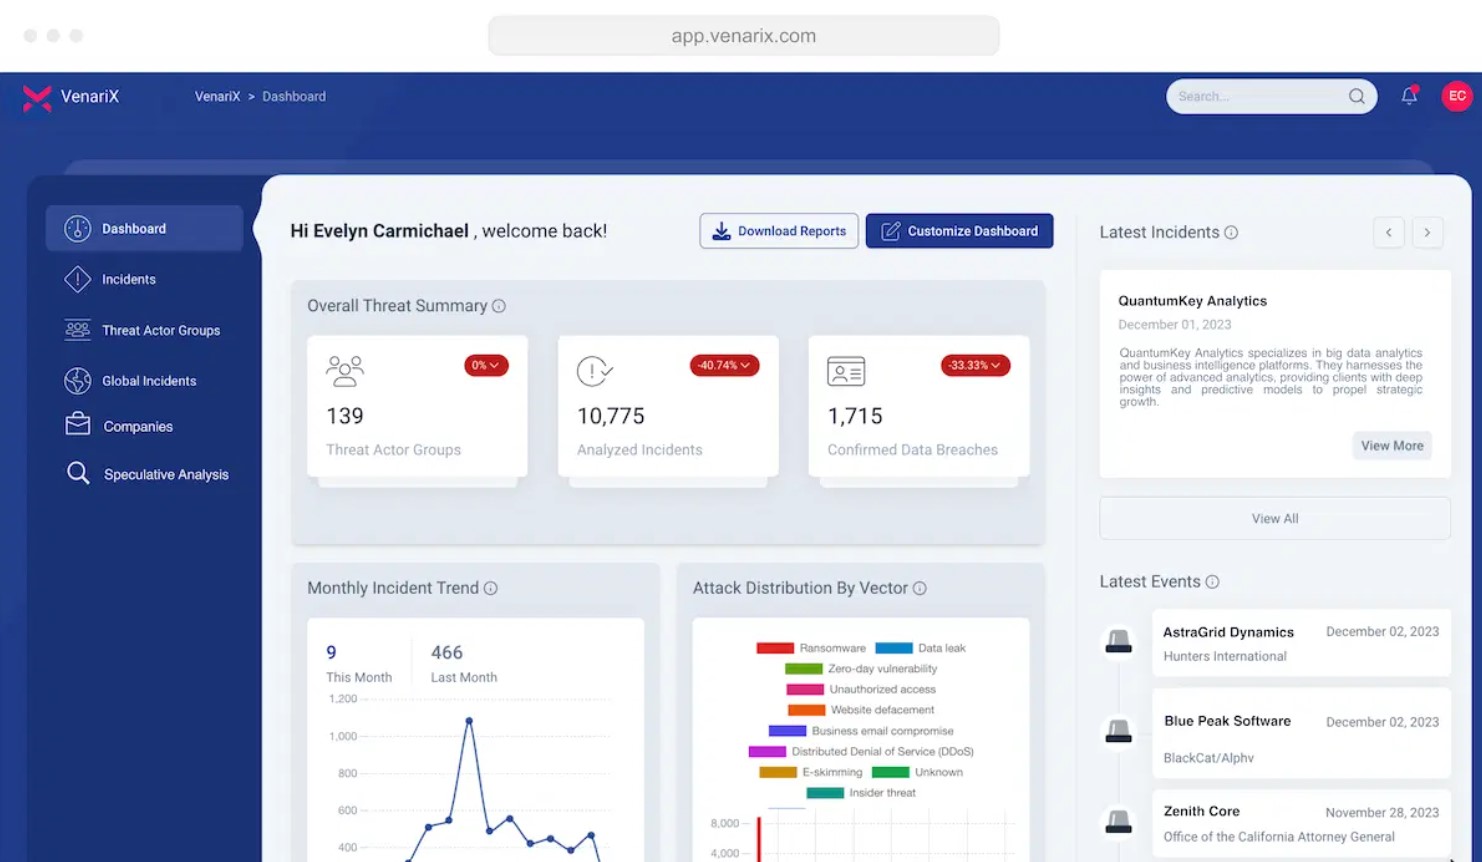Click info icon beside Attack Distribution By Vector
This screenshot has width=1482, height=862.
pyautogui.click(x=920, y=588)
